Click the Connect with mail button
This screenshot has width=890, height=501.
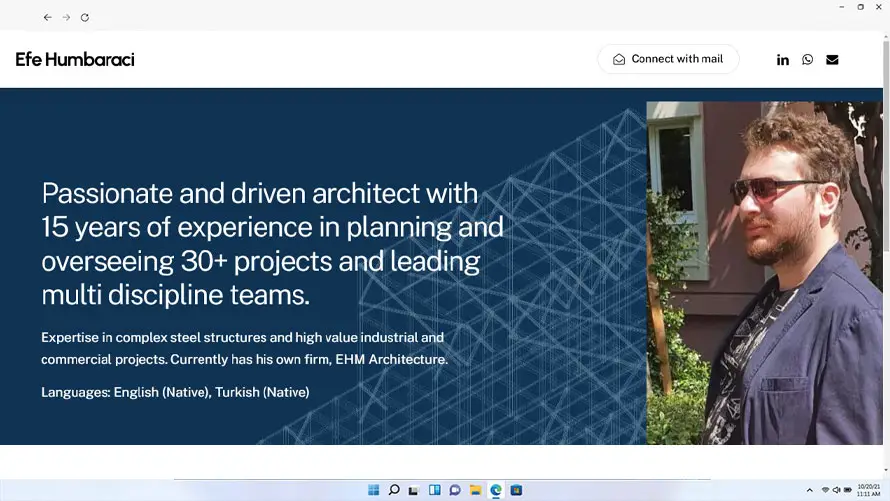(668, 59)
